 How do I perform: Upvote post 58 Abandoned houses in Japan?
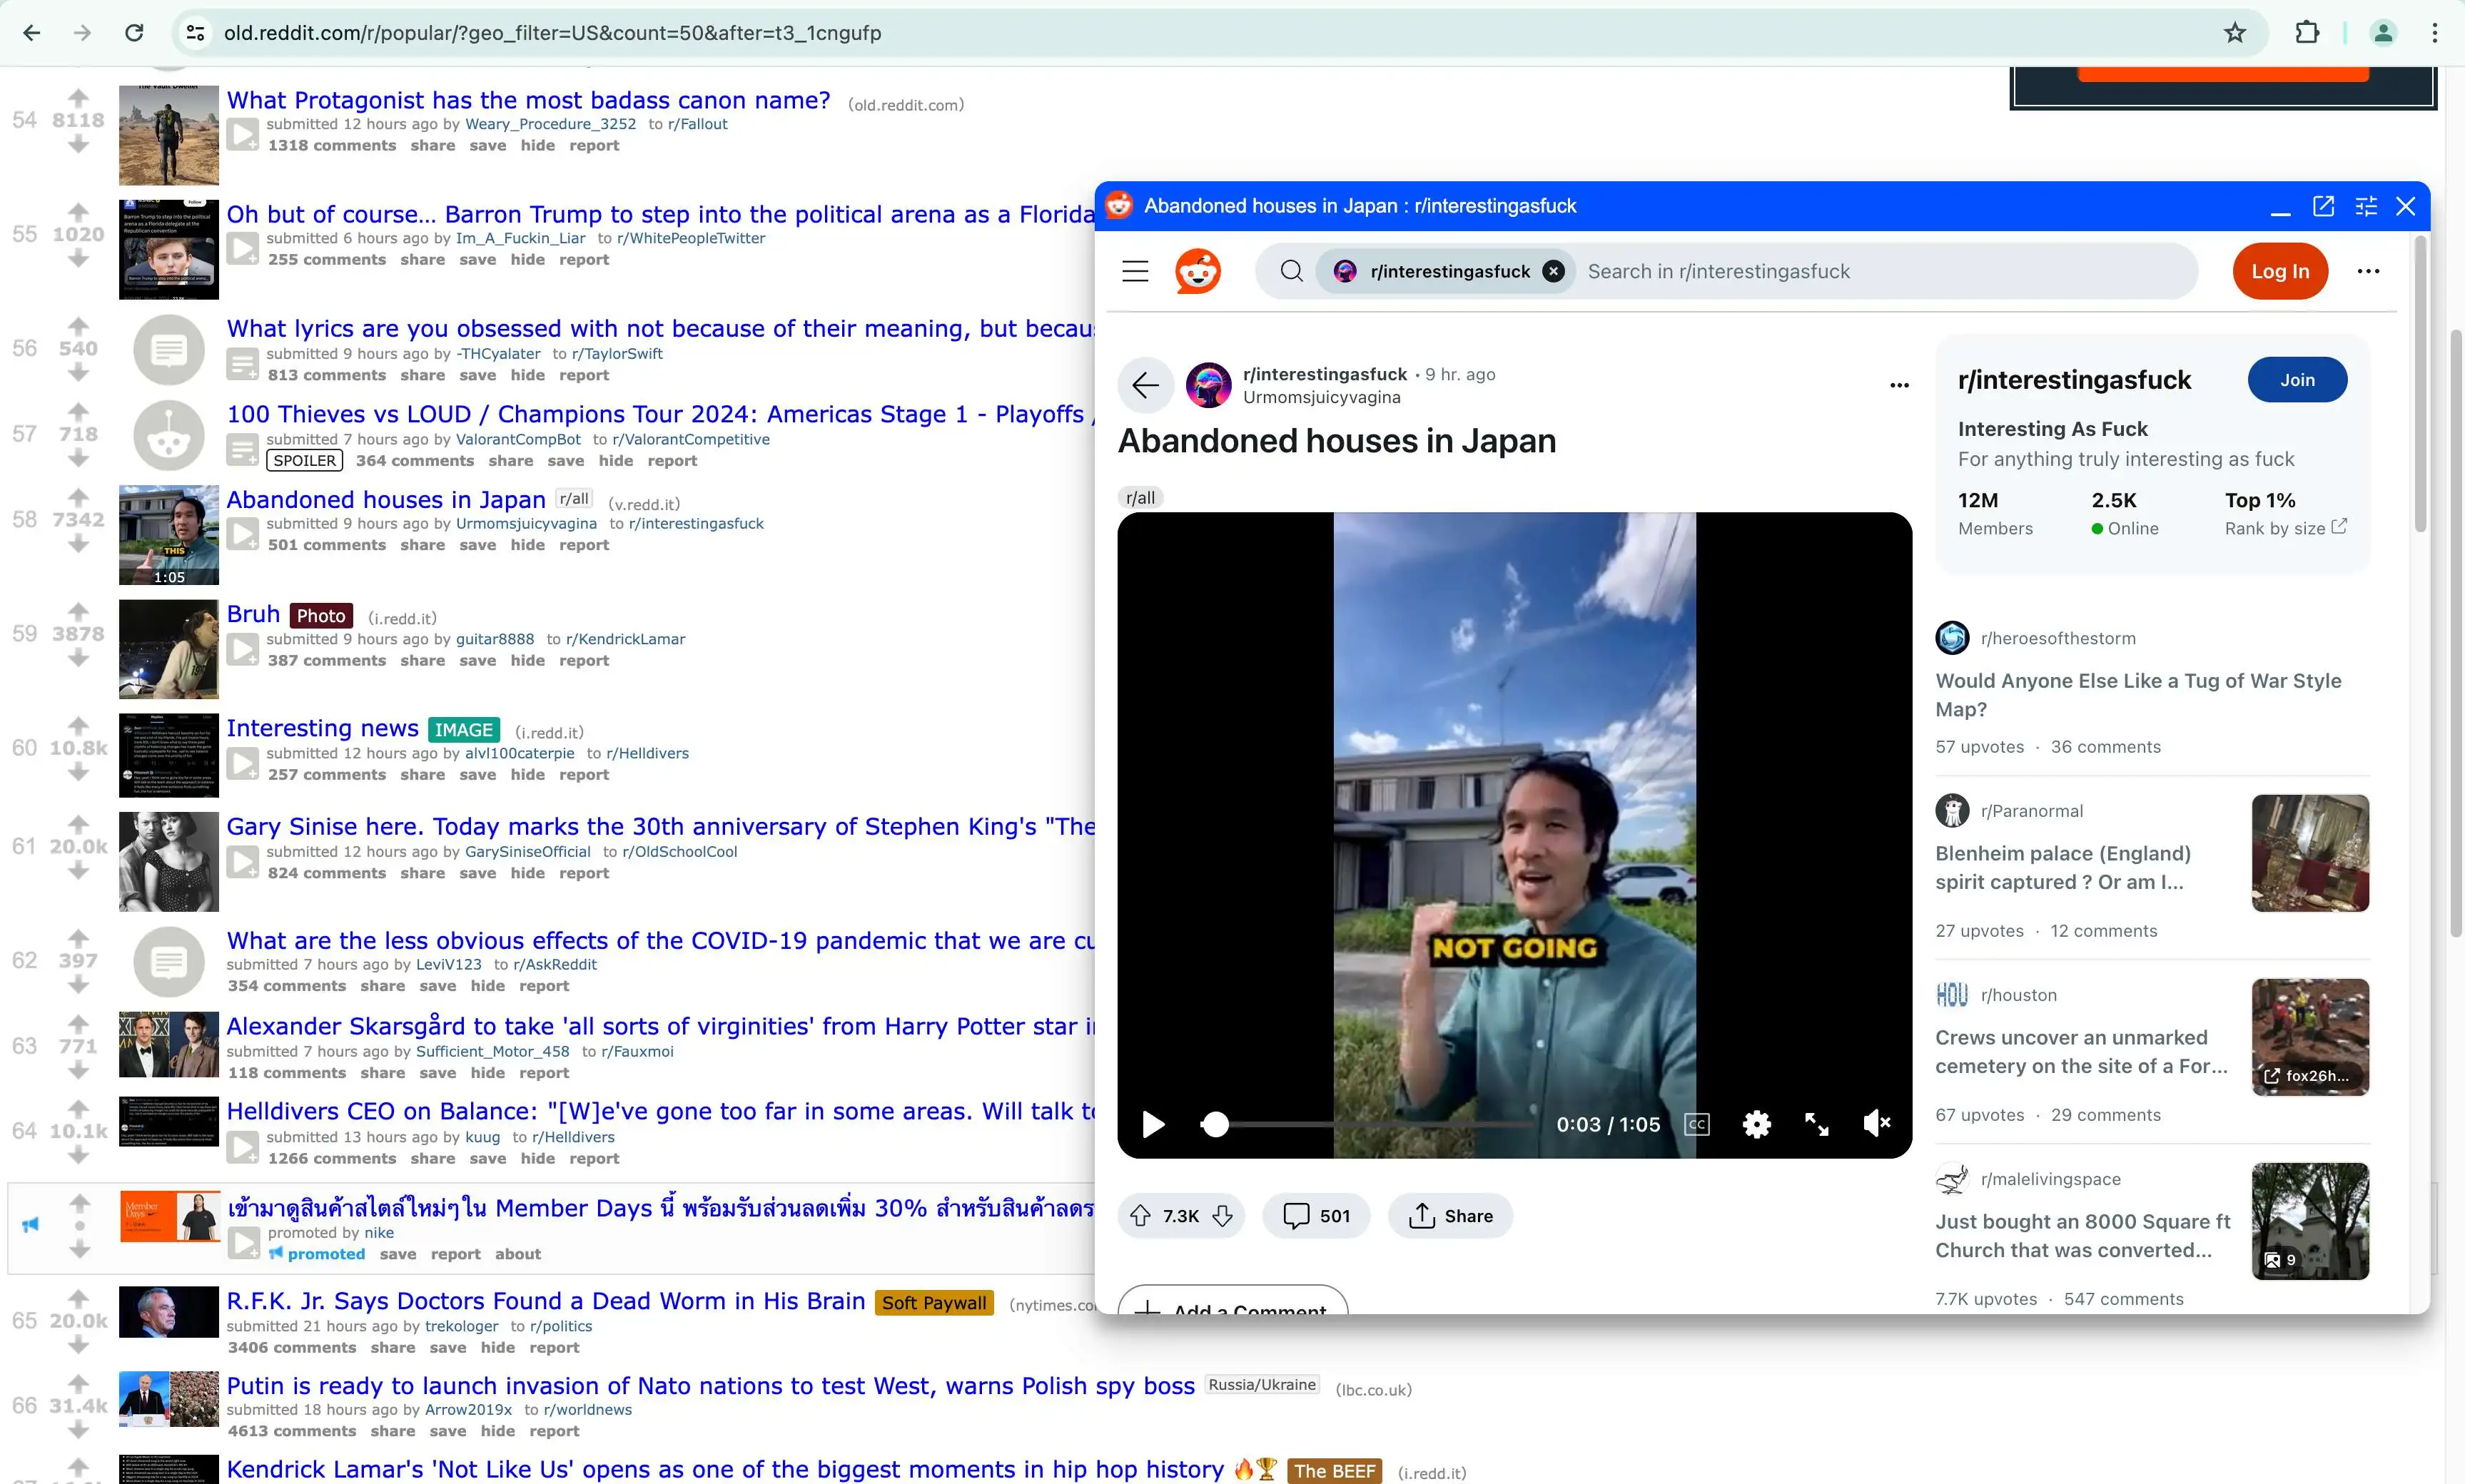pyautogui.click(x=78, y=497)
